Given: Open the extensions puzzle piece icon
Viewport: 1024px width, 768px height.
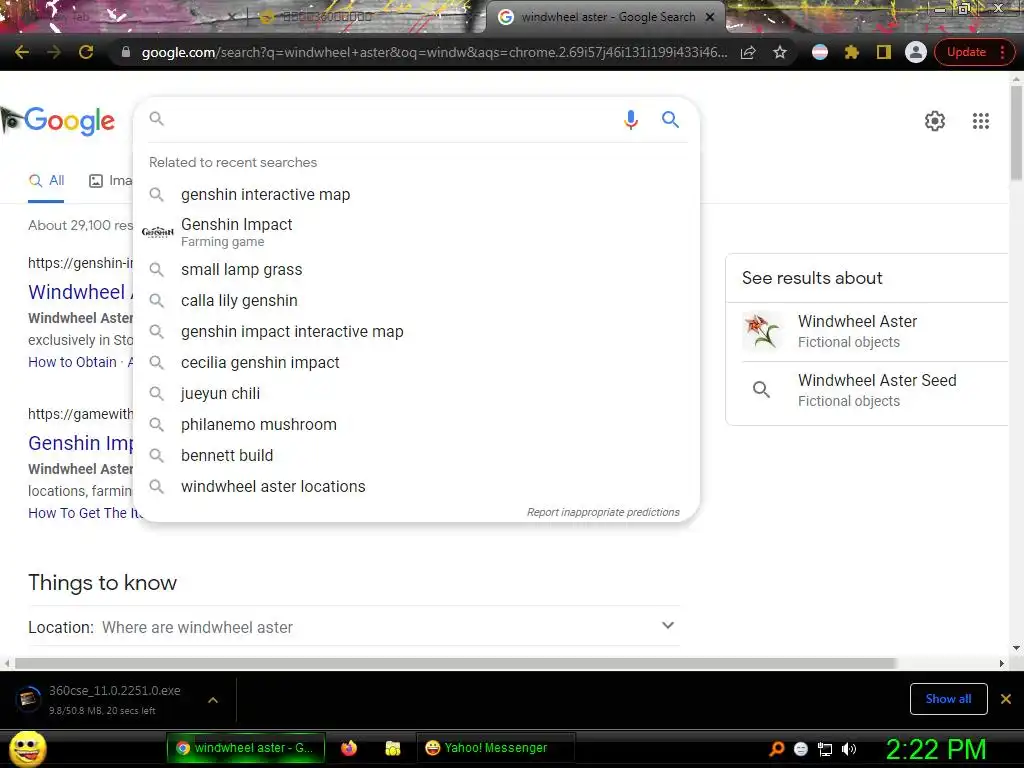Looking at the screenshot, I should [852, 52].
